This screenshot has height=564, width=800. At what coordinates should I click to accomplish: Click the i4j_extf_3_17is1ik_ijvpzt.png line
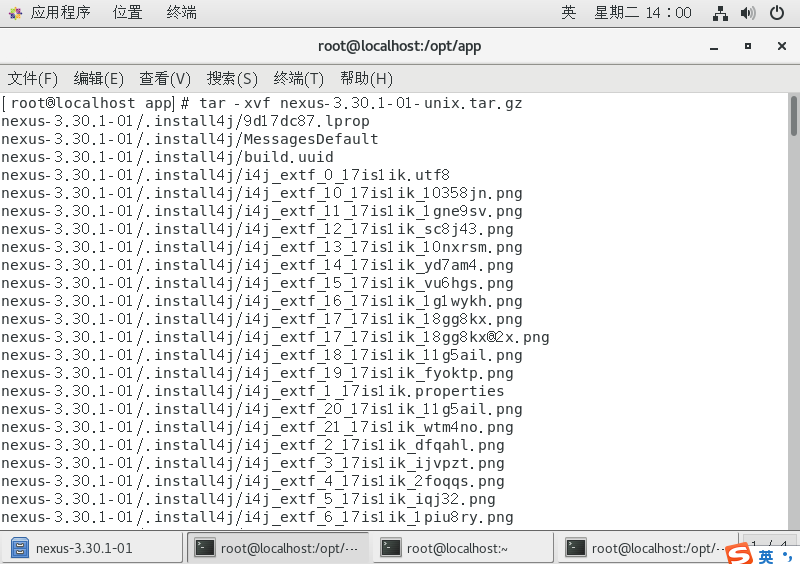(x=253, y=463)
